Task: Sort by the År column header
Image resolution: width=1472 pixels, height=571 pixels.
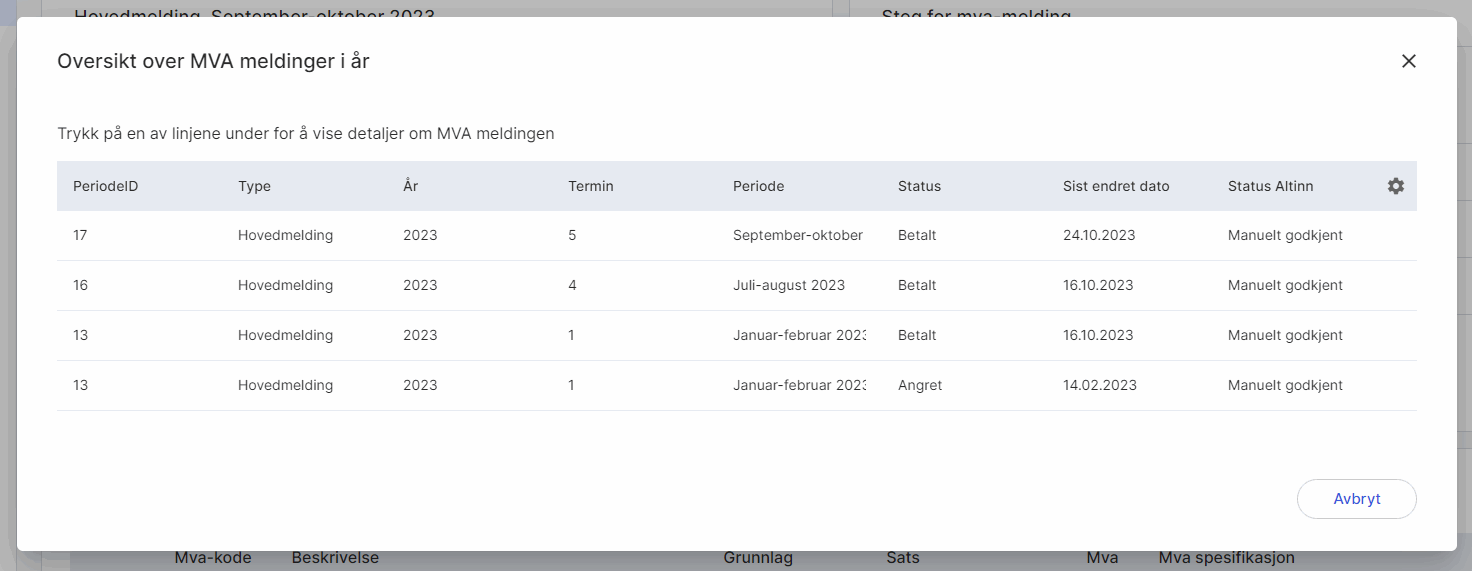Action: [x=410, y=186]
